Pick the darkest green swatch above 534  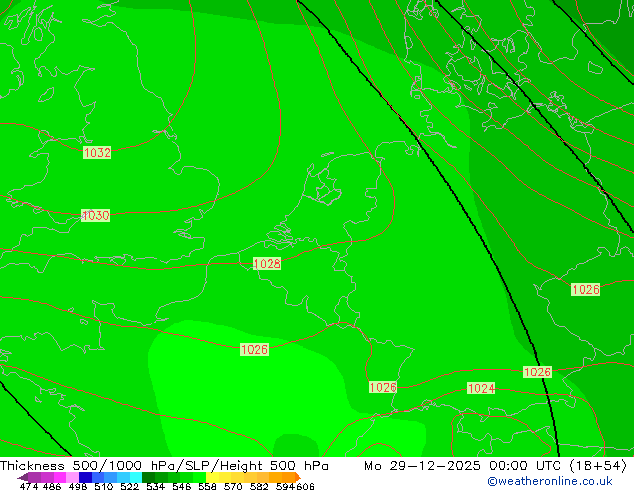click(x=148, y=477)
